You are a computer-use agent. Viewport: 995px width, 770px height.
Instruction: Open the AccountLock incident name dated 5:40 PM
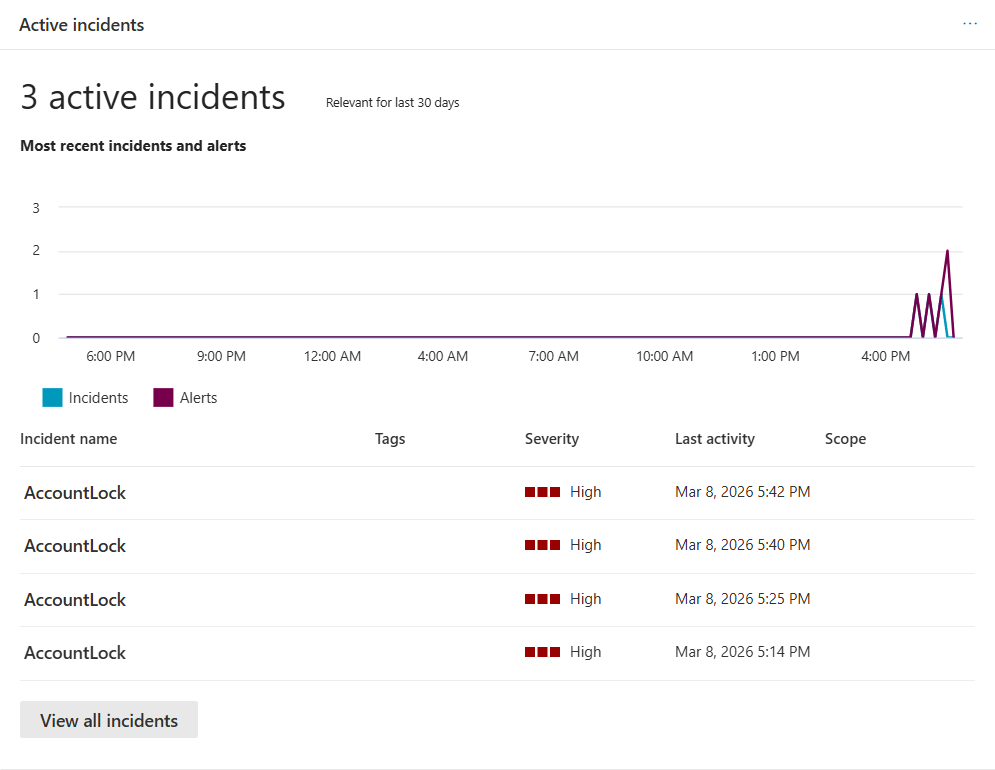point(75,546)
